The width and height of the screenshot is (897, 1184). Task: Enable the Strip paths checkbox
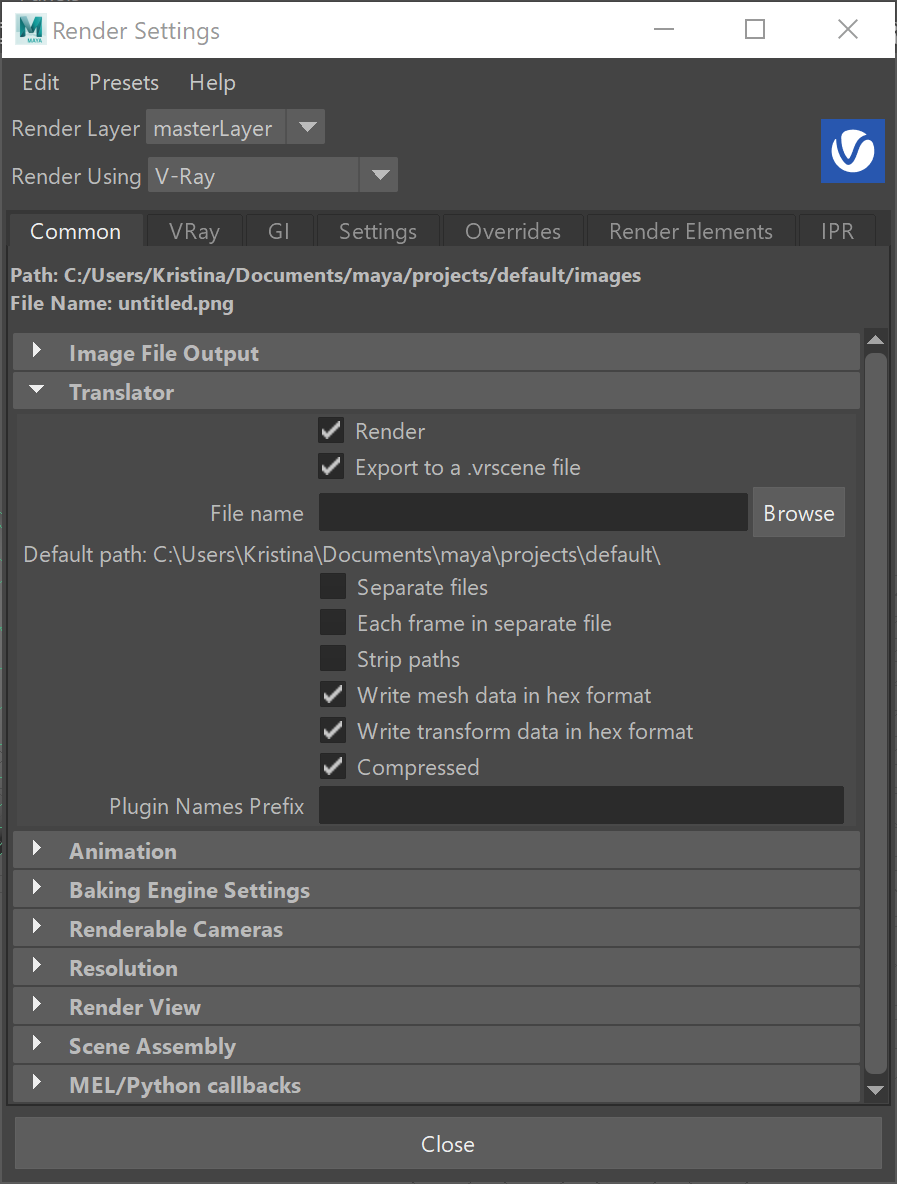click(333, 658)
